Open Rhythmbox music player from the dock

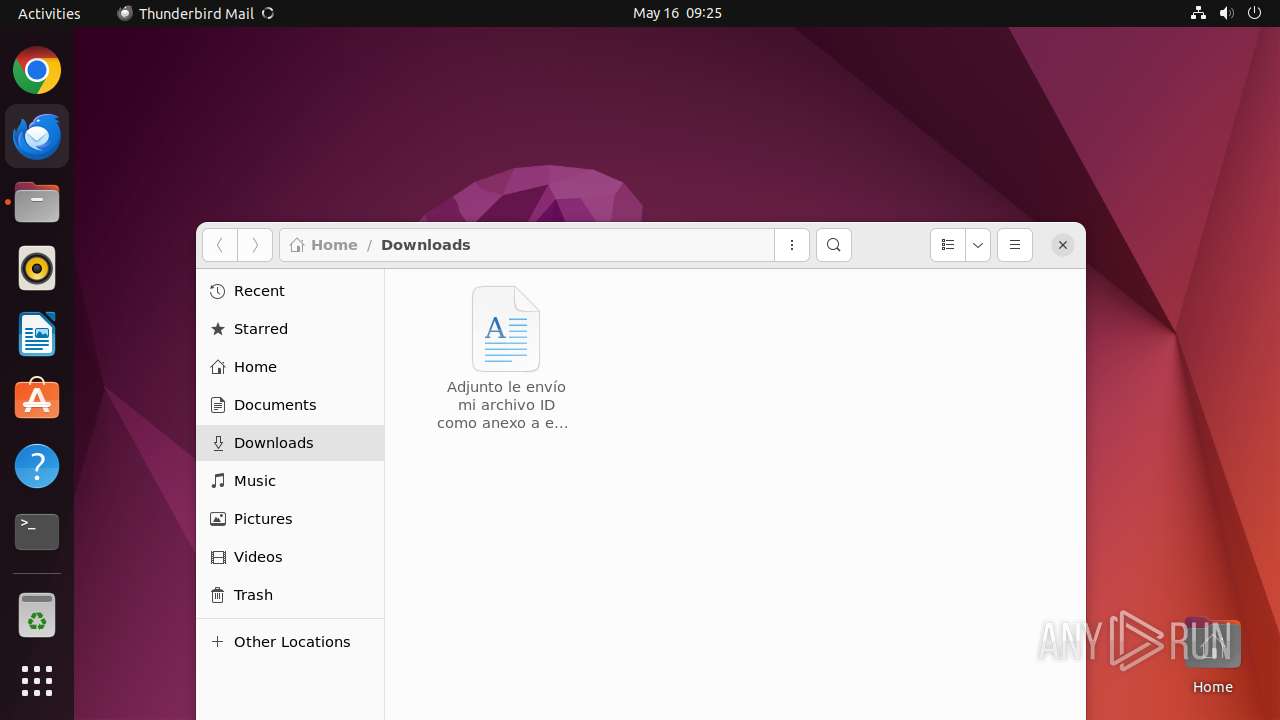37,268
